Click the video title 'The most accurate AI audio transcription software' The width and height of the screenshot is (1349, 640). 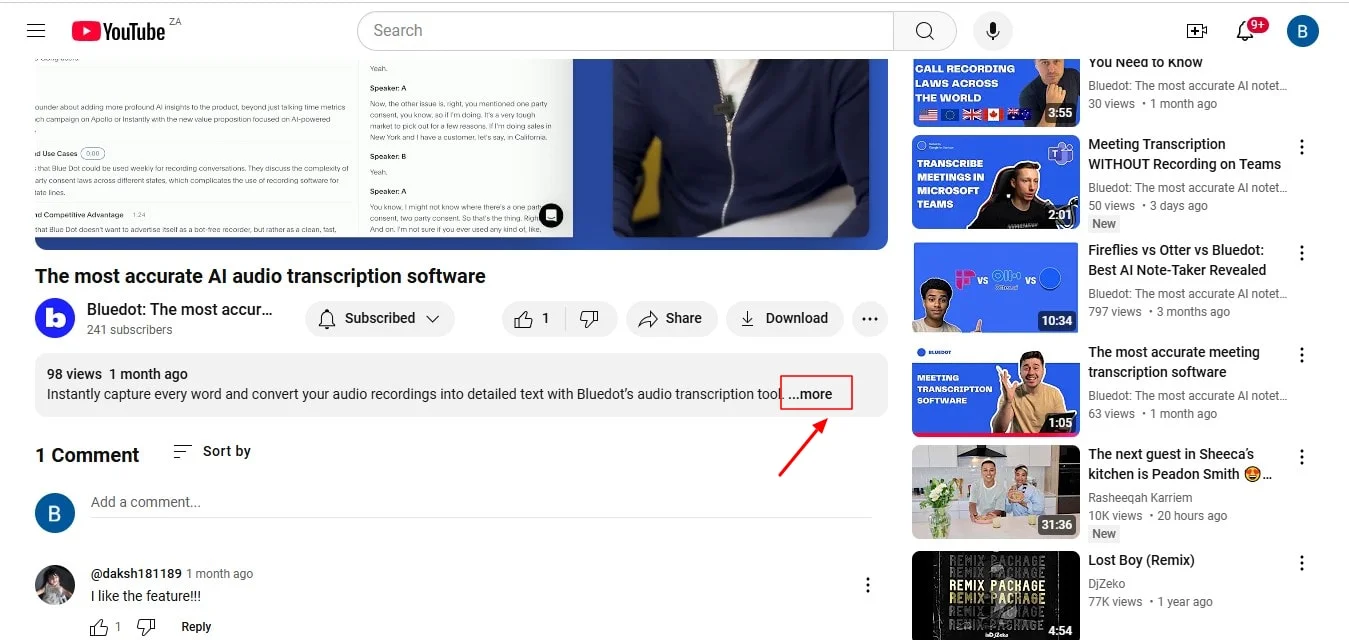260,276
